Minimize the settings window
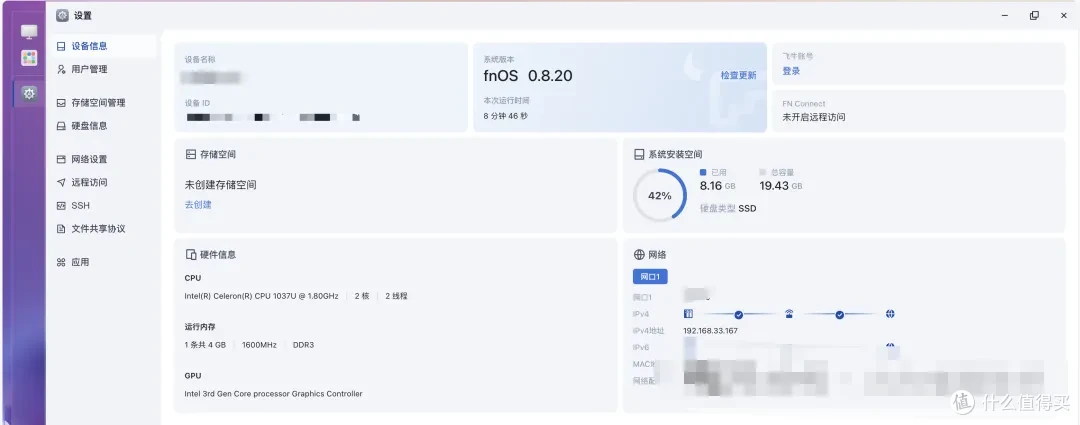 click(x=1004, y=15)
